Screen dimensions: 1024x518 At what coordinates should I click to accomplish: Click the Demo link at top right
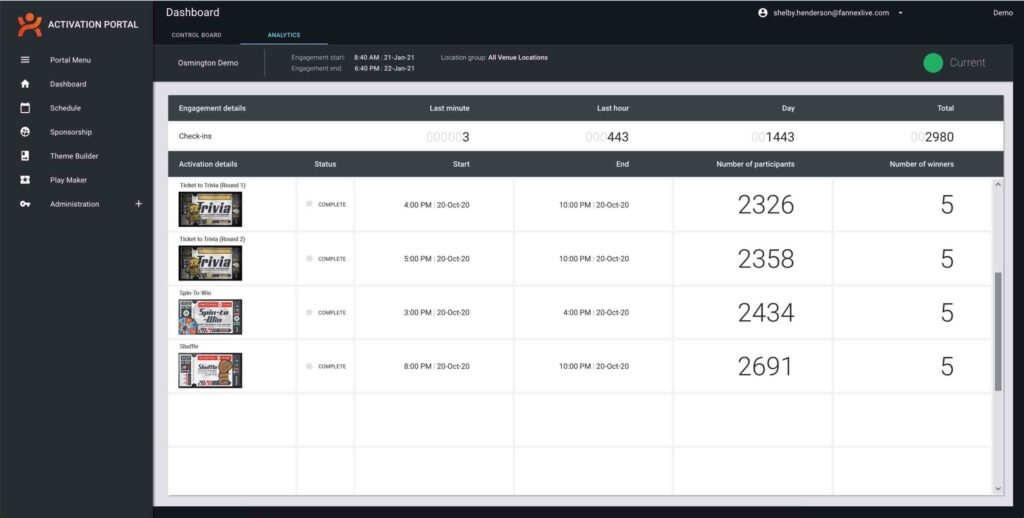pos(1002,13)
